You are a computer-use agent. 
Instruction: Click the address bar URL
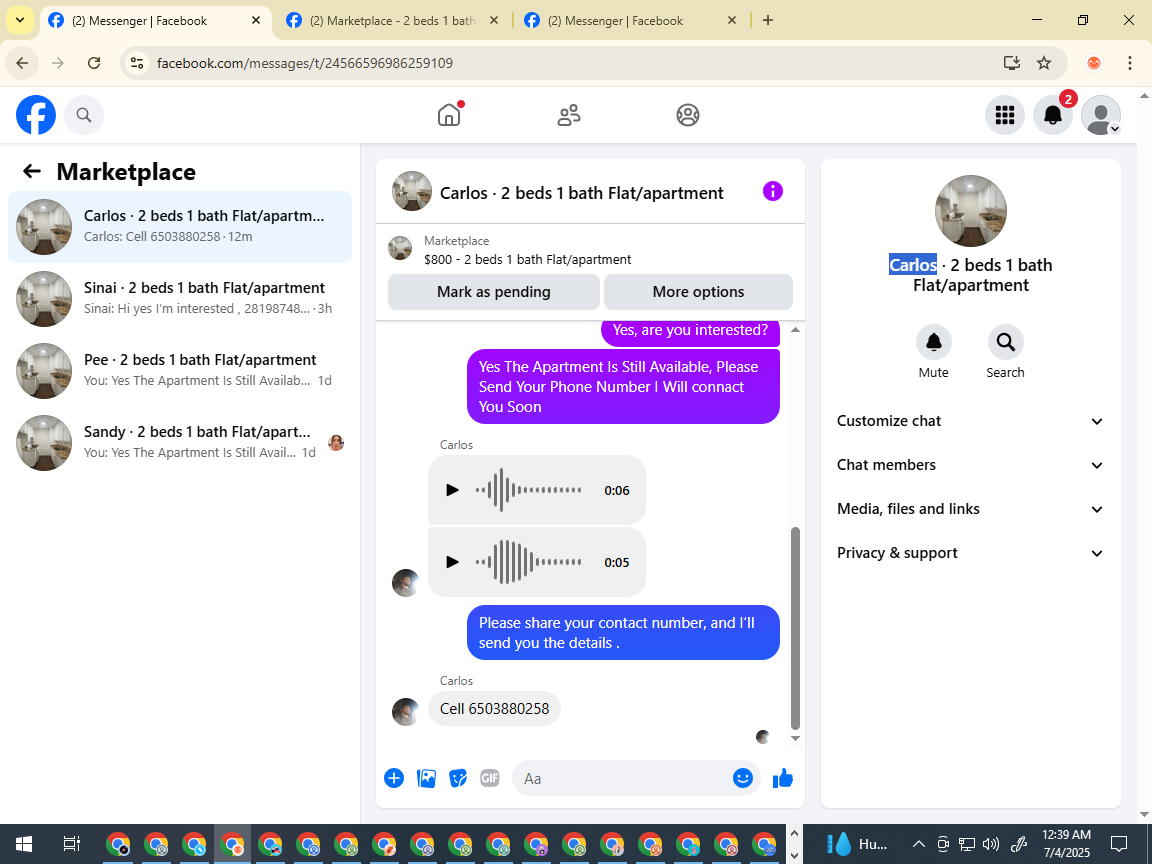coord(305,63)
